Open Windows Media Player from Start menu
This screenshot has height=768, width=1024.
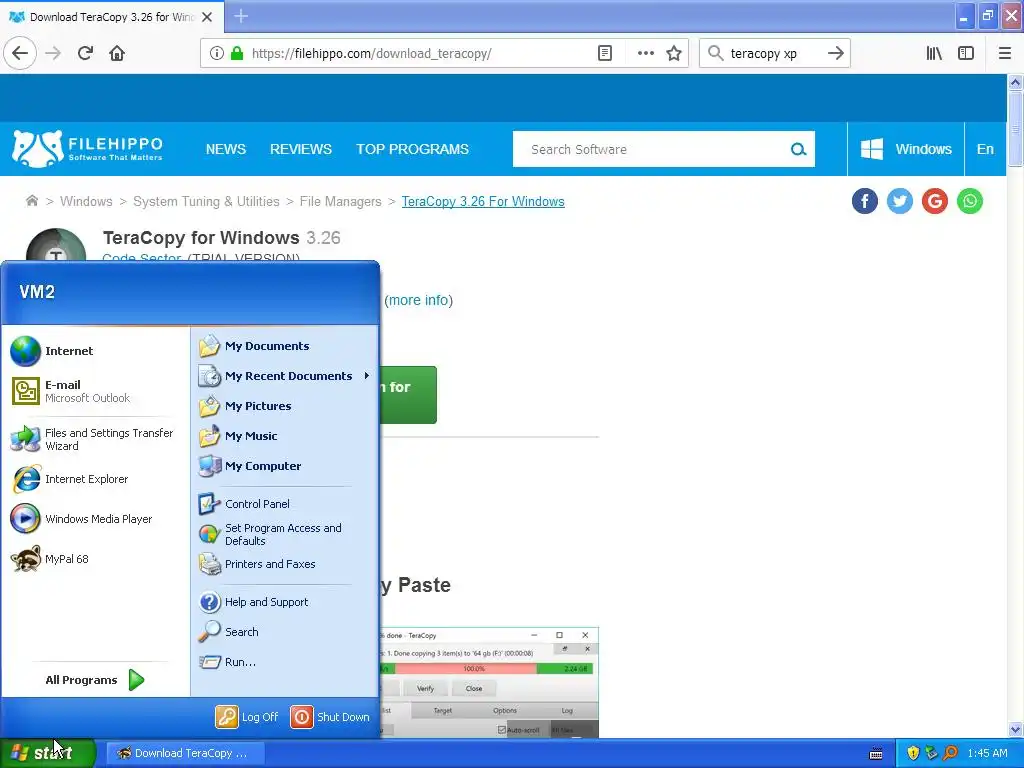(95, 519)
